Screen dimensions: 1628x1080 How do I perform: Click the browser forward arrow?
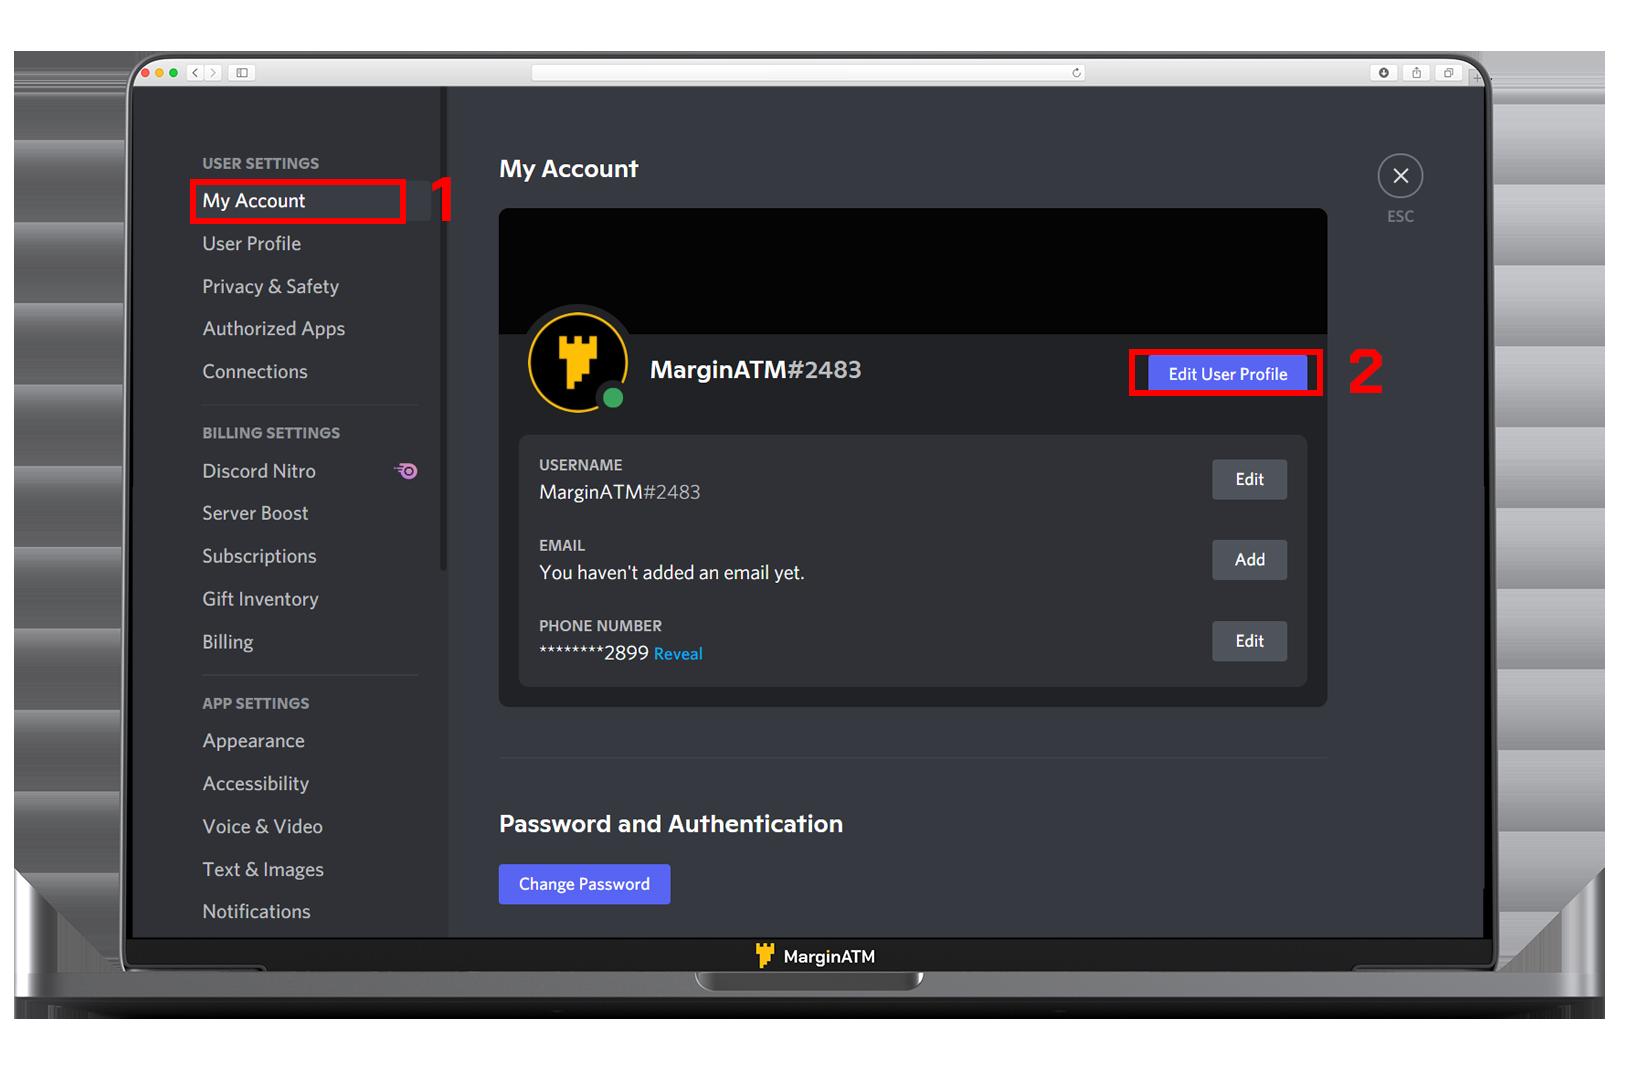point(212,73)
